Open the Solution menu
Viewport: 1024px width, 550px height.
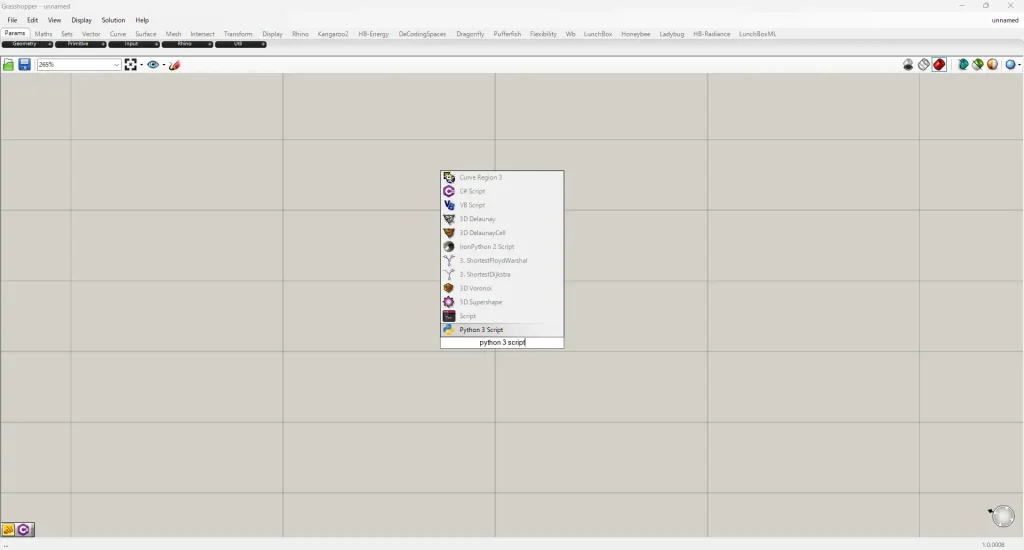click(x=113, y=20)
